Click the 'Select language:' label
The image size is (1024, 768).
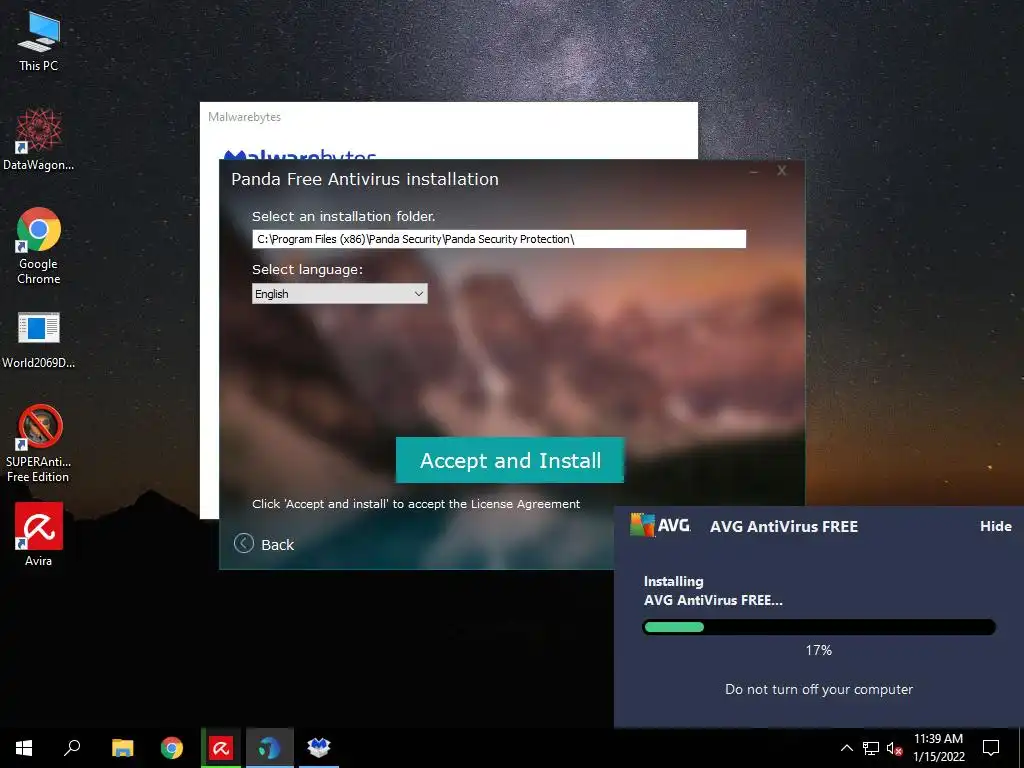pos(308,270)
